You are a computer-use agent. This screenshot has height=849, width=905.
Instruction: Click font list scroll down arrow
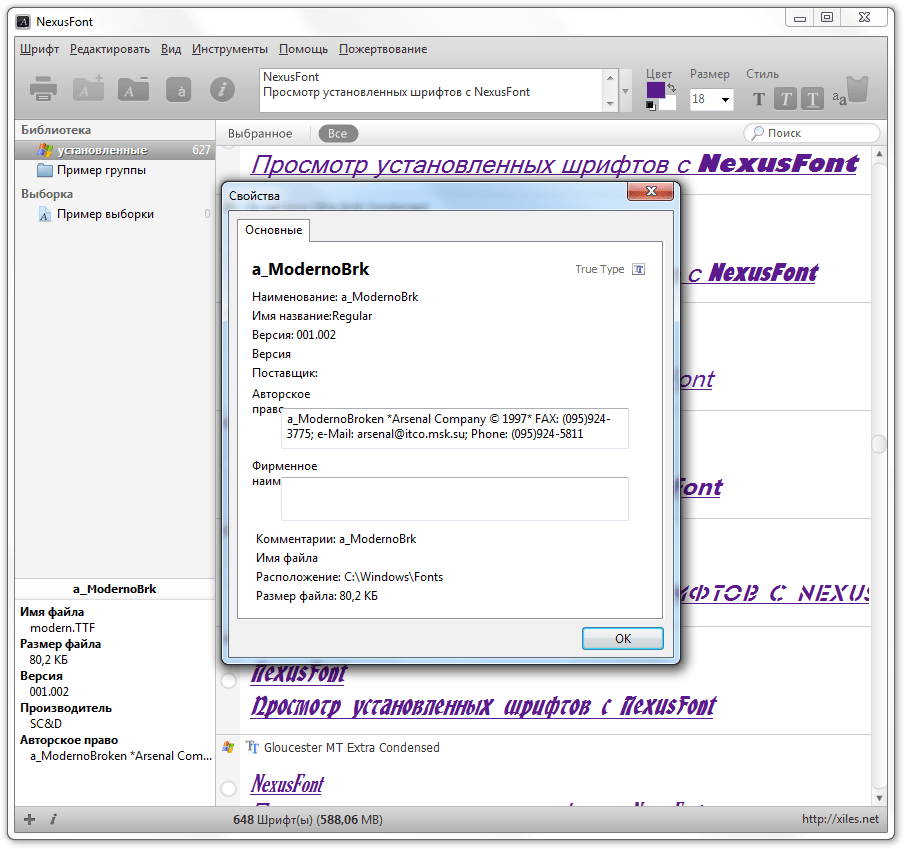click(879, 798)
